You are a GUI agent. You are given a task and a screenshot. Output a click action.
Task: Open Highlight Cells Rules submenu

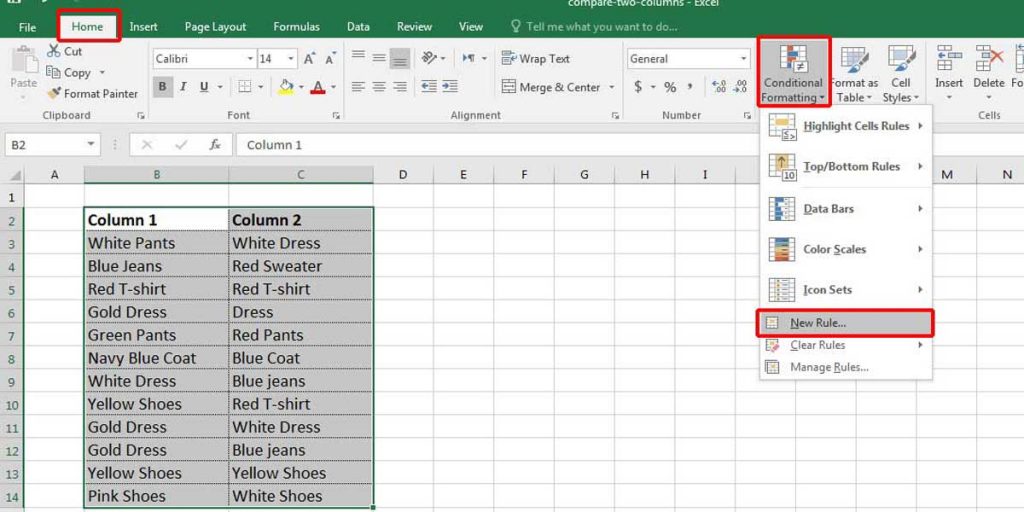[846, 126]
